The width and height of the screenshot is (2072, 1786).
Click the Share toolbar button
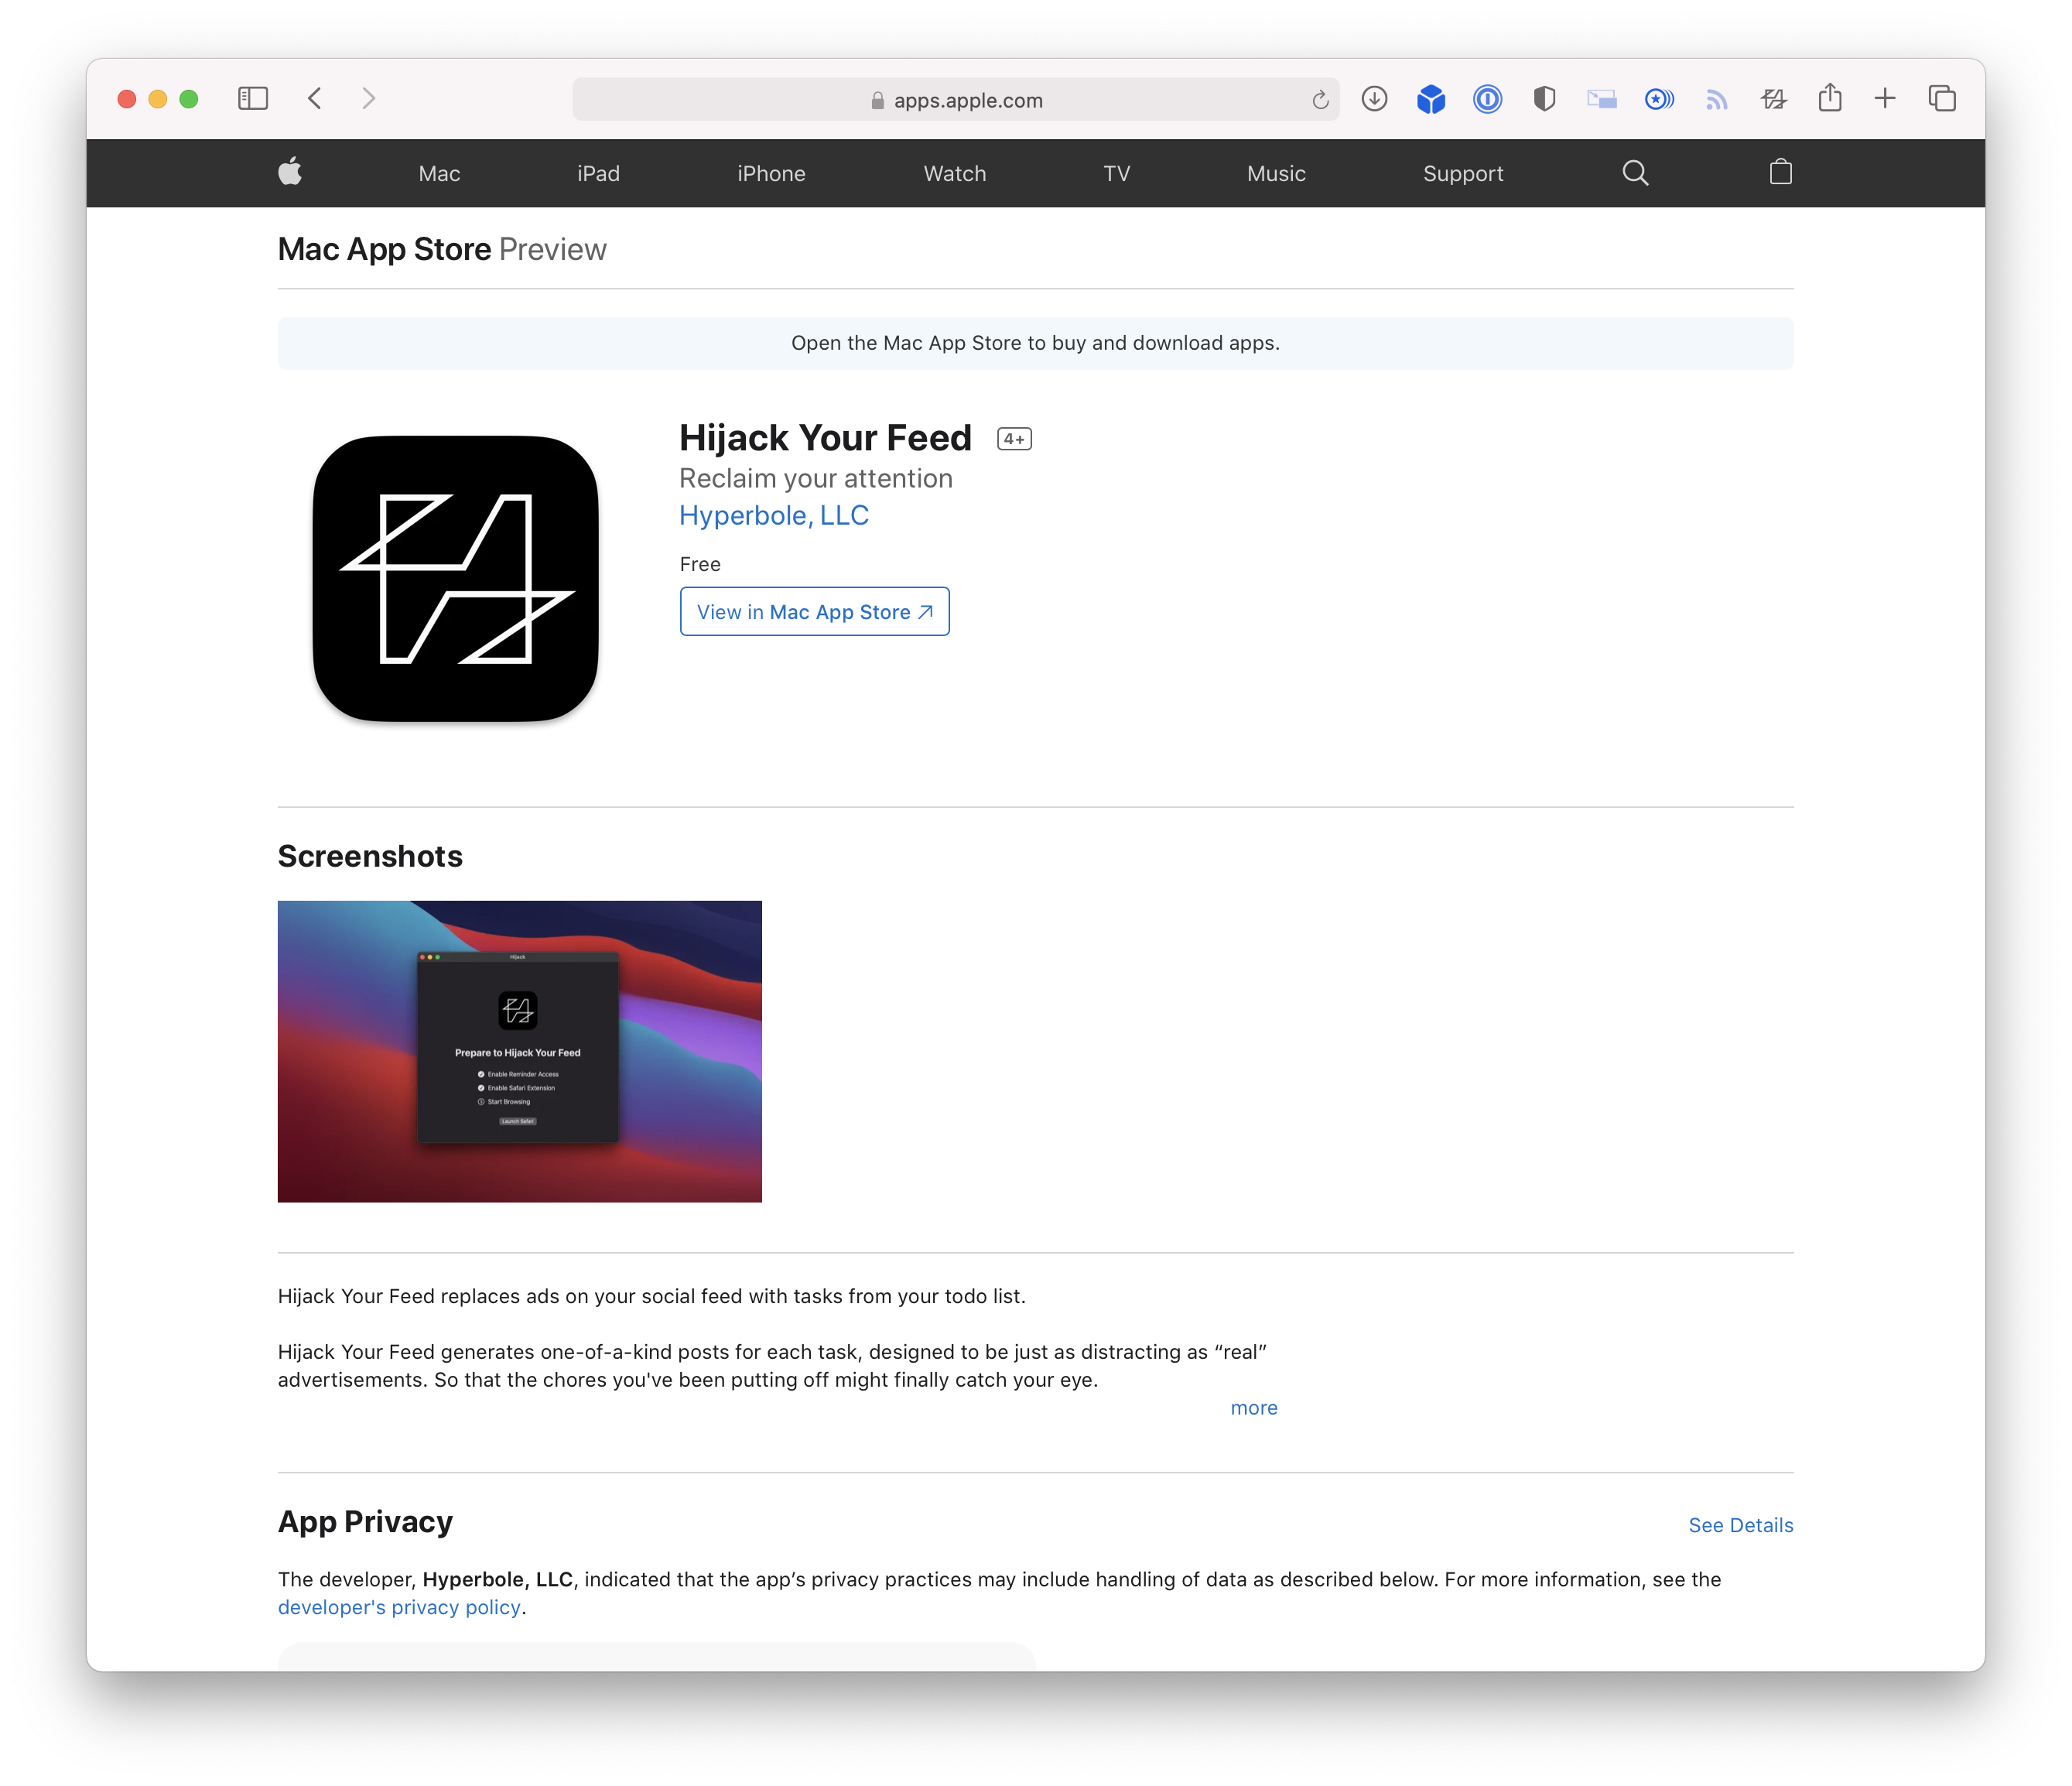[x=1829, y=97]
